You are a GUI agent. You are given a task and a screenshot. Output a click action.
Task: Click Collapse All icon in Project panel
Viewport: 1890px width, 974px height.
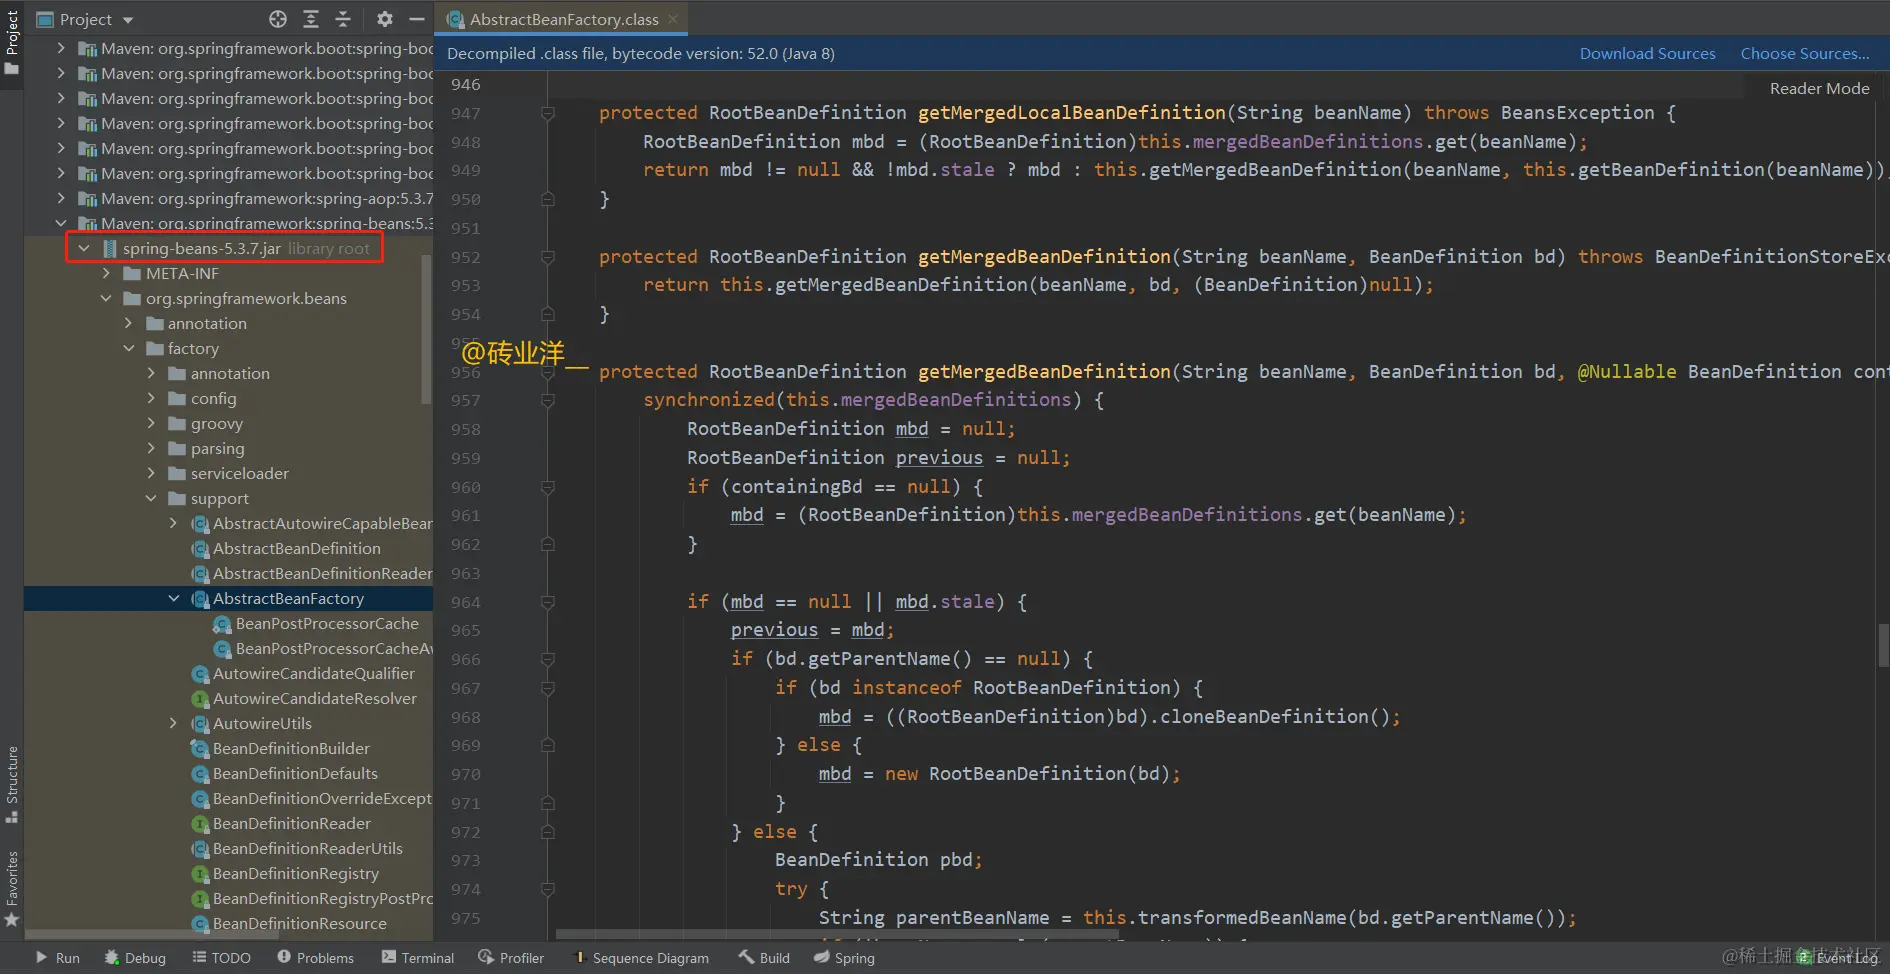tap(343, 19)
